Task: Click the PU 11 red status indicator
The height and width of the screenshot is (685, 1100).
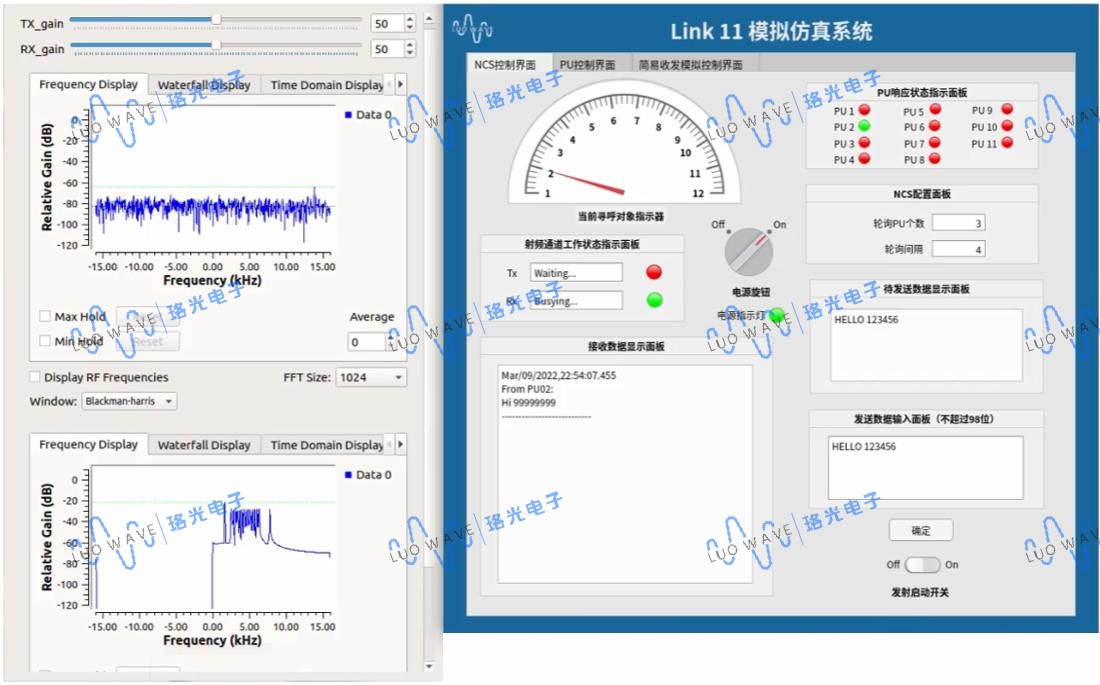Action: [x=1007, y=143]
